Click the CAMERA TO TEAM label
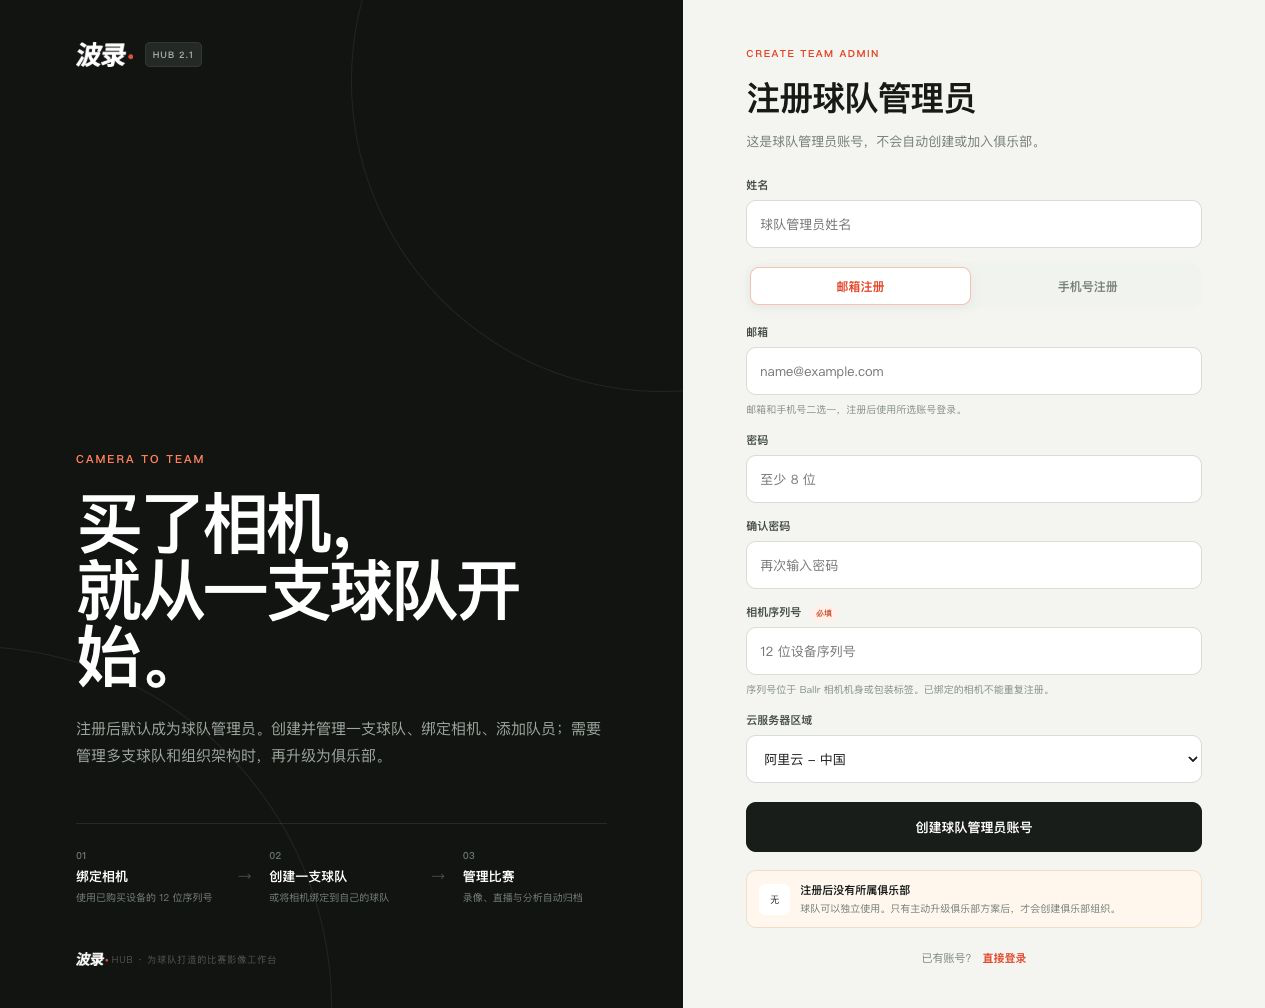Viewport: 1265px width, 1008px height. [140, 459]
